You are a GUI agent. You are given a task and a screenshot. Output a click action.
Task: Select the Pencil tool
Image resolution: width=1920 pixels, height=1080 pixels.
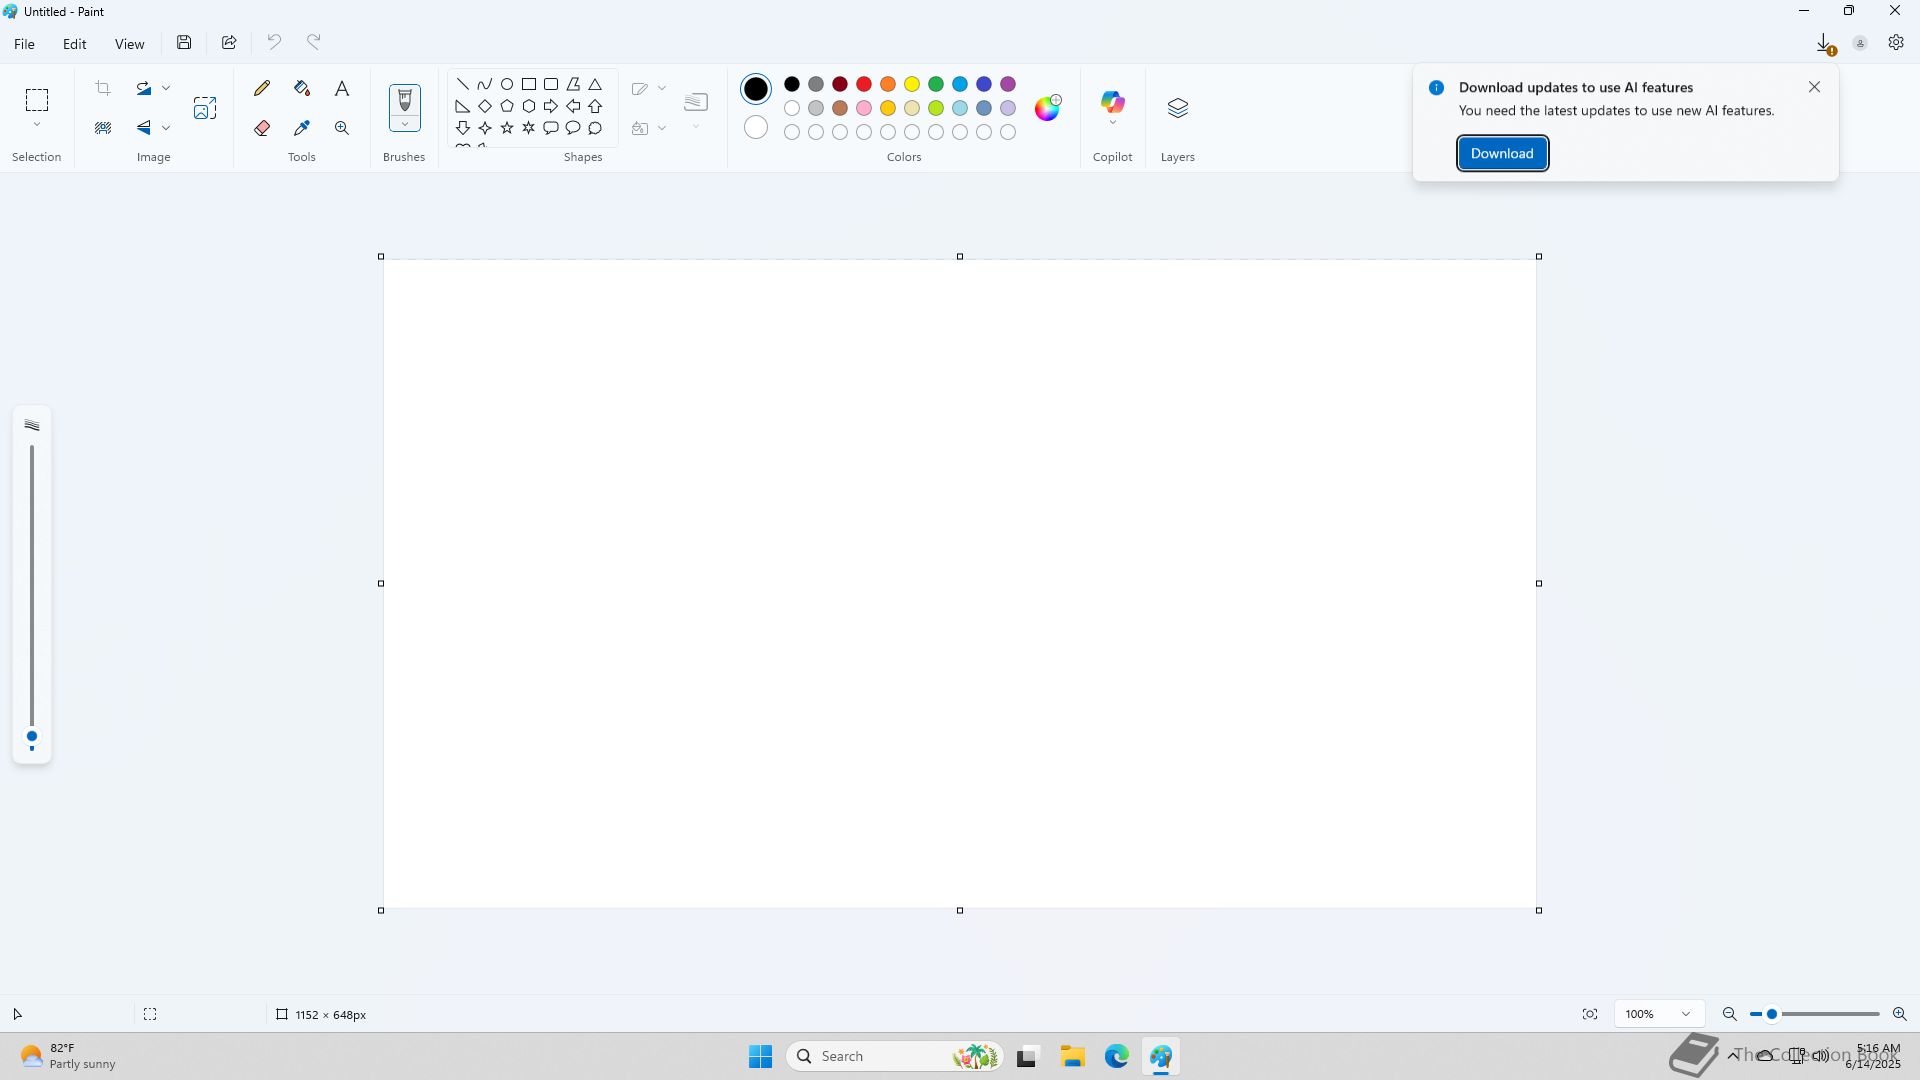(262, 88)
